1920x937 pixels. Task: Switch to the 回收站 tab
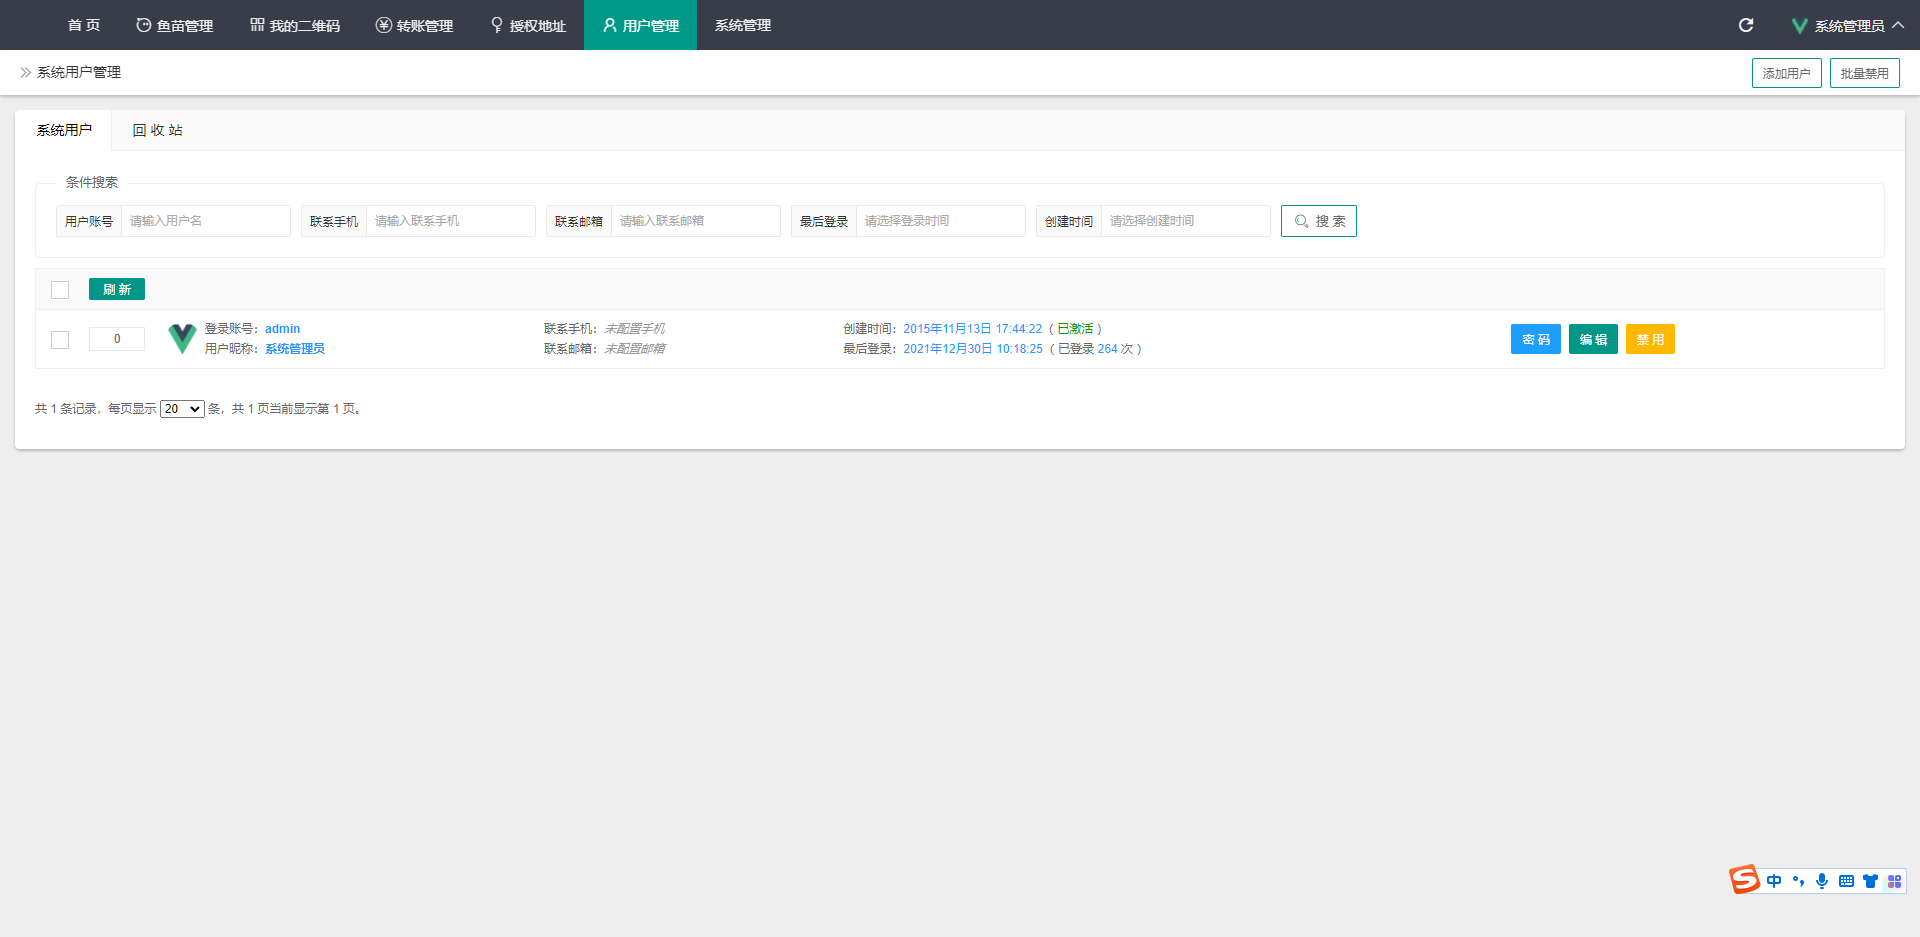[x=158, y=131]
